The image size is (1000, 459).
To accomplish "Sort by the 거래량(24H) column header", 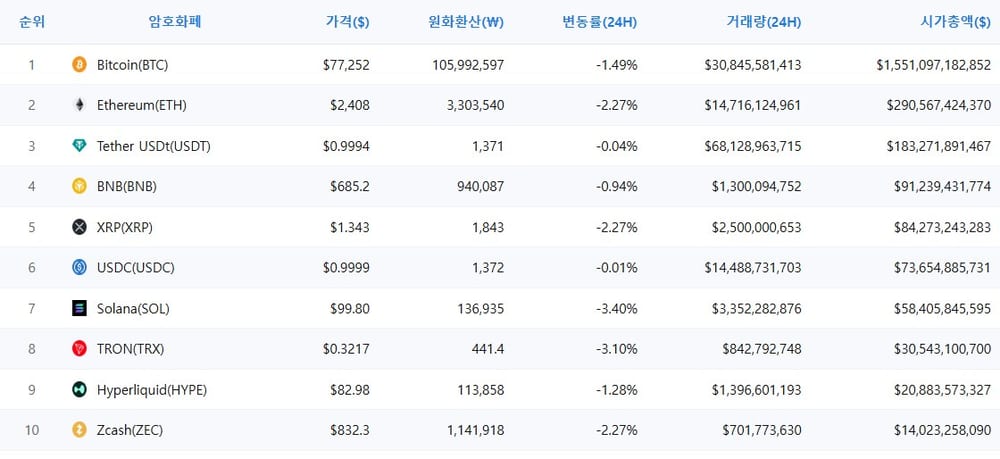I will pos(763,22).
